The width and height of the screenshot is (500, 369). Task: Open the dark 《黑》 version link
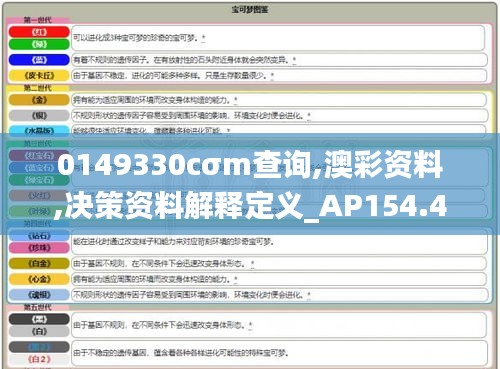tap(39, 319)
